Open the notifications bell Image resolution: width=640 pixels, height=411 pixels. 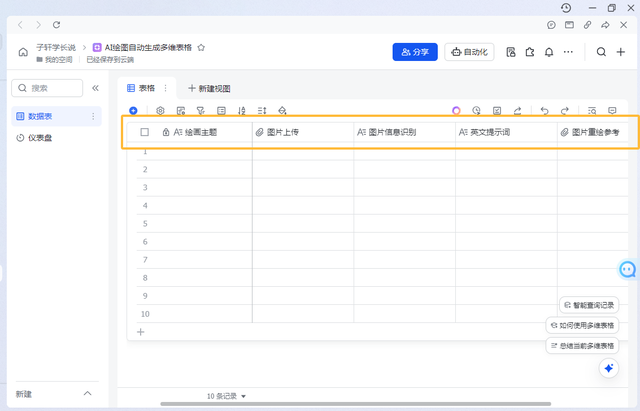click(549, 52)
